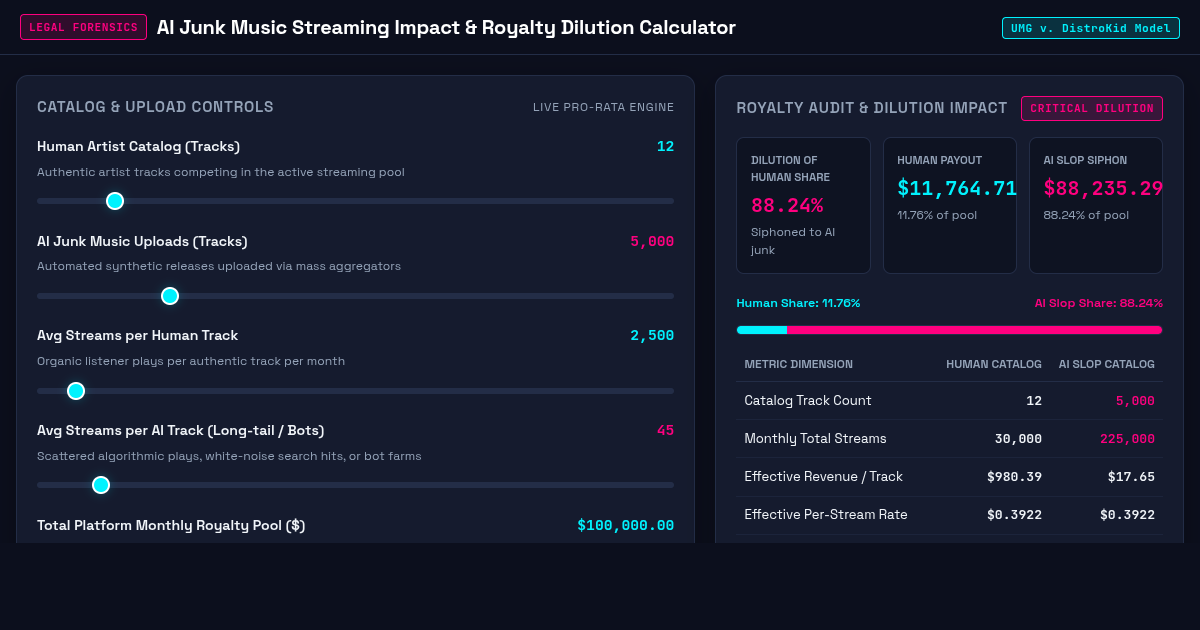The width and height of the screenshot is (1200, 630).
Task: Adjust the AI Junk Music Uploads slider handle
Action: [x=170, y=296]
